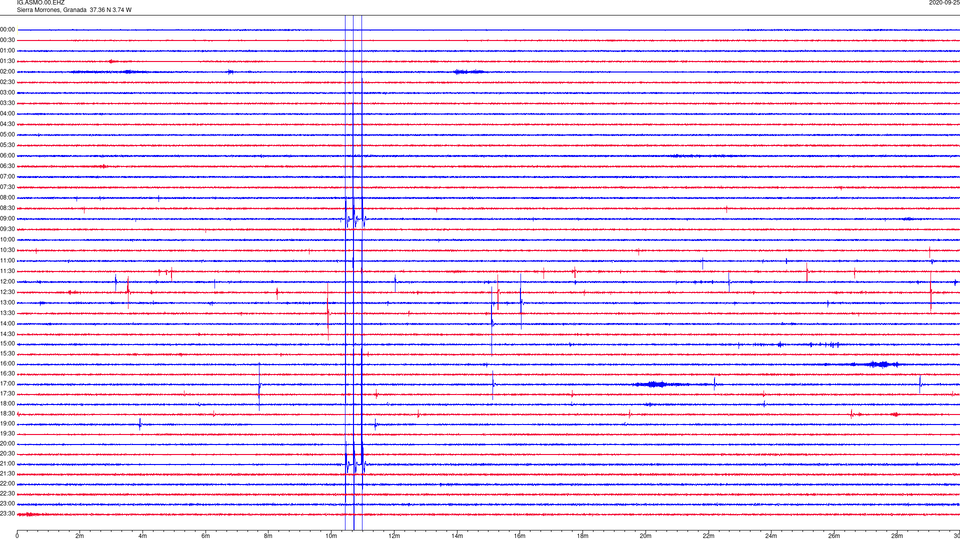Select the 13:30 row time
Image resolution: width=960 pixels, height=540 pixels.
[x=8, y=313]
